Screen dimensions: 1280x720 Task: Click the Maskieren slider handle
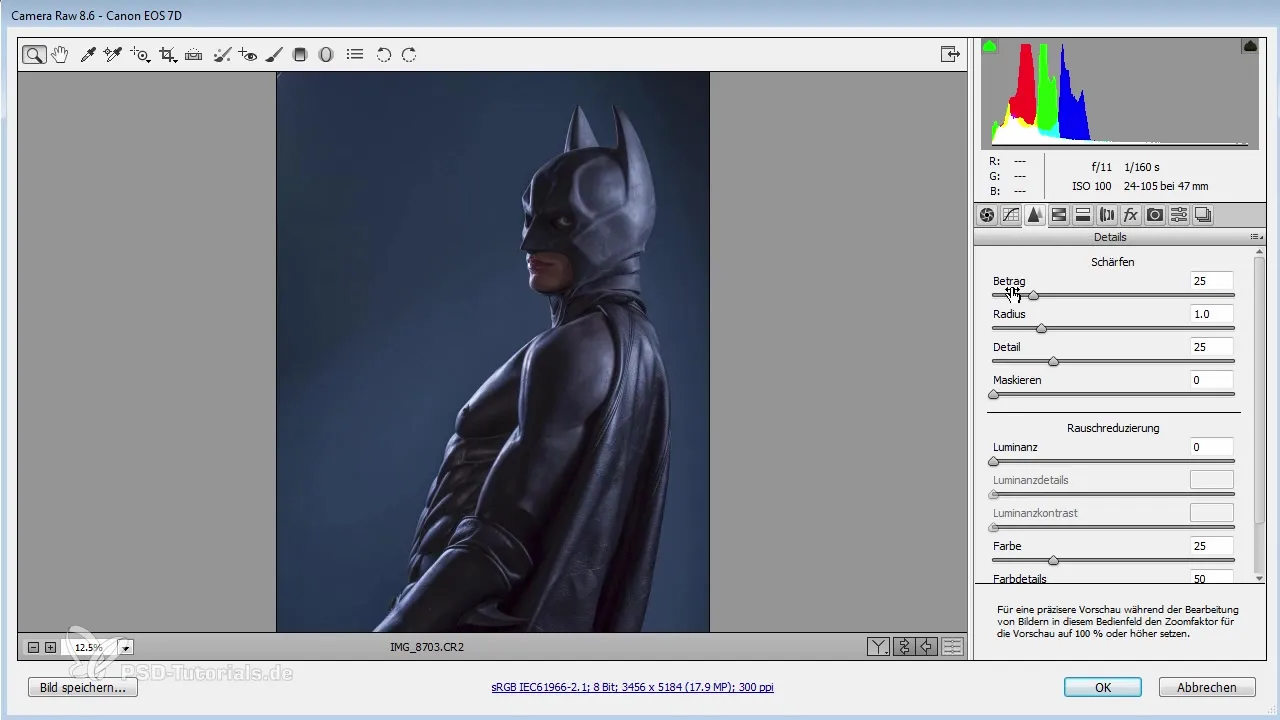tap(993, 394)
